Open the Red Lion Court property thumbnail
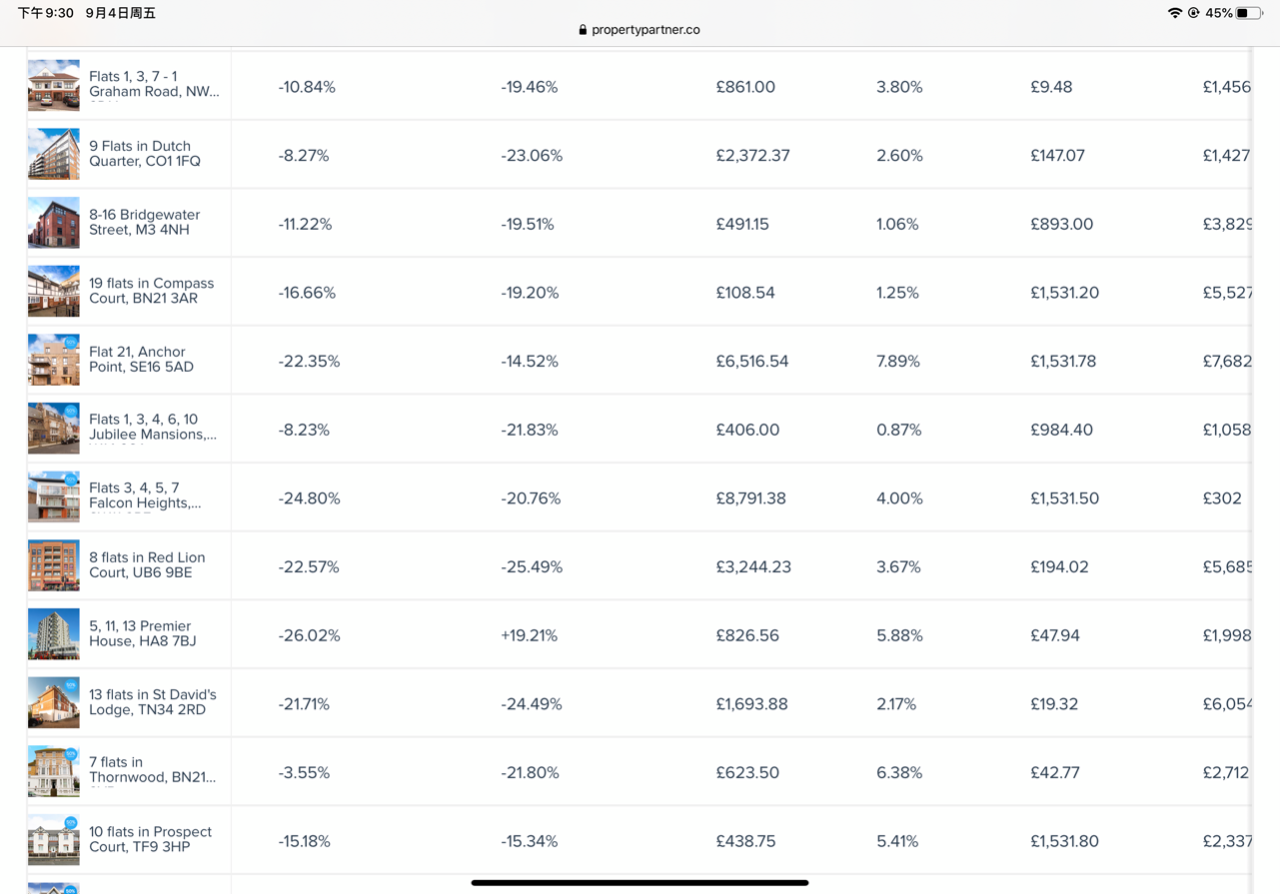This screenshot has height=894, width=1280. [54, 565]
